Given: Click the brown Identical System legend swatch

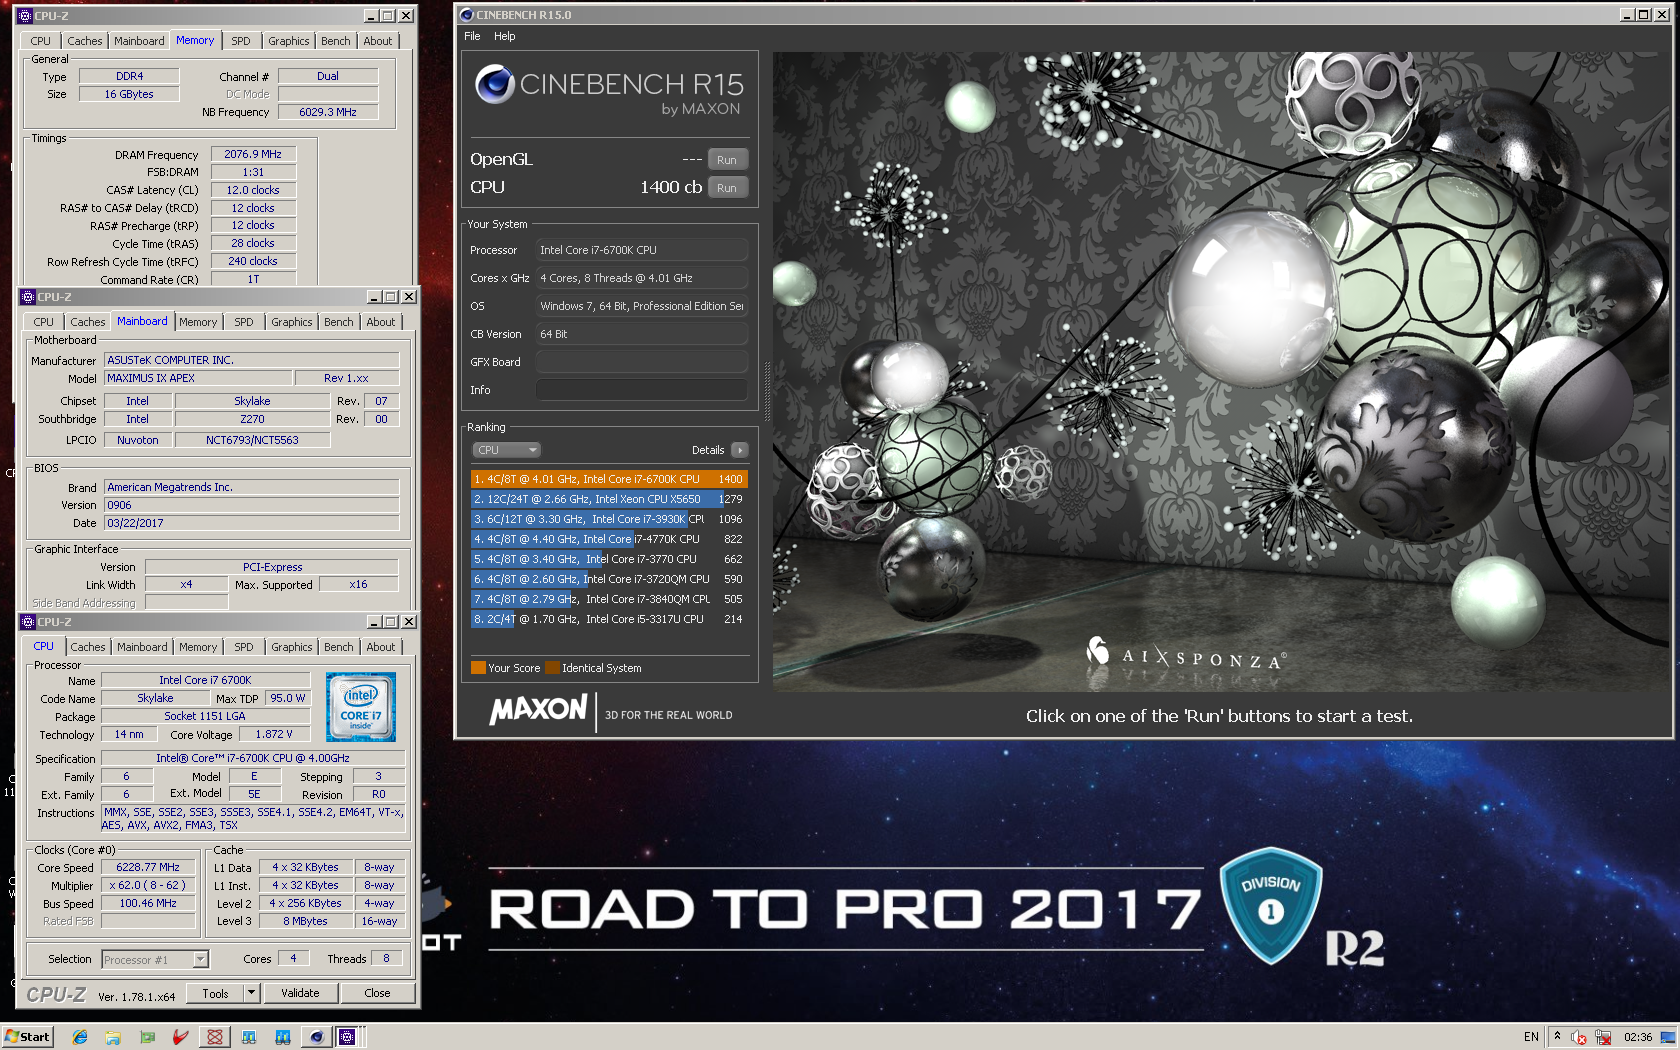Looking at the screenshot, I should point(552,668).
